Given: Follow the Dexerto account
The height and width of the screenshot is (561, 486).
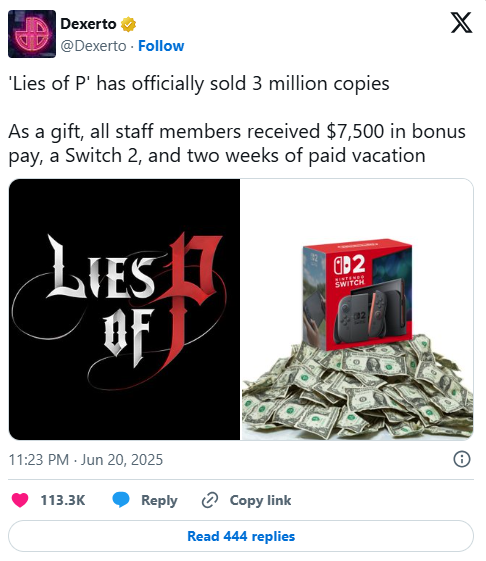Looking at the screenshot, I should click(161, 46).
